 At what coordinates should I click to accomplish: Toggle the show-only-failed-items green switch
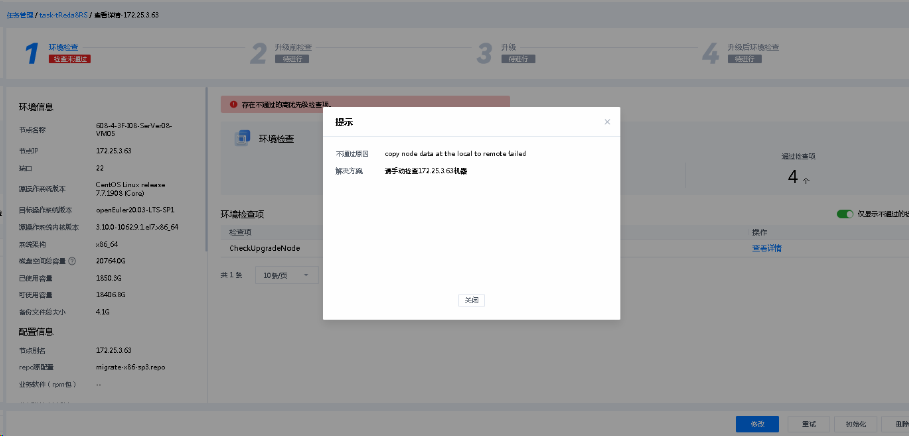coord(845,214)
